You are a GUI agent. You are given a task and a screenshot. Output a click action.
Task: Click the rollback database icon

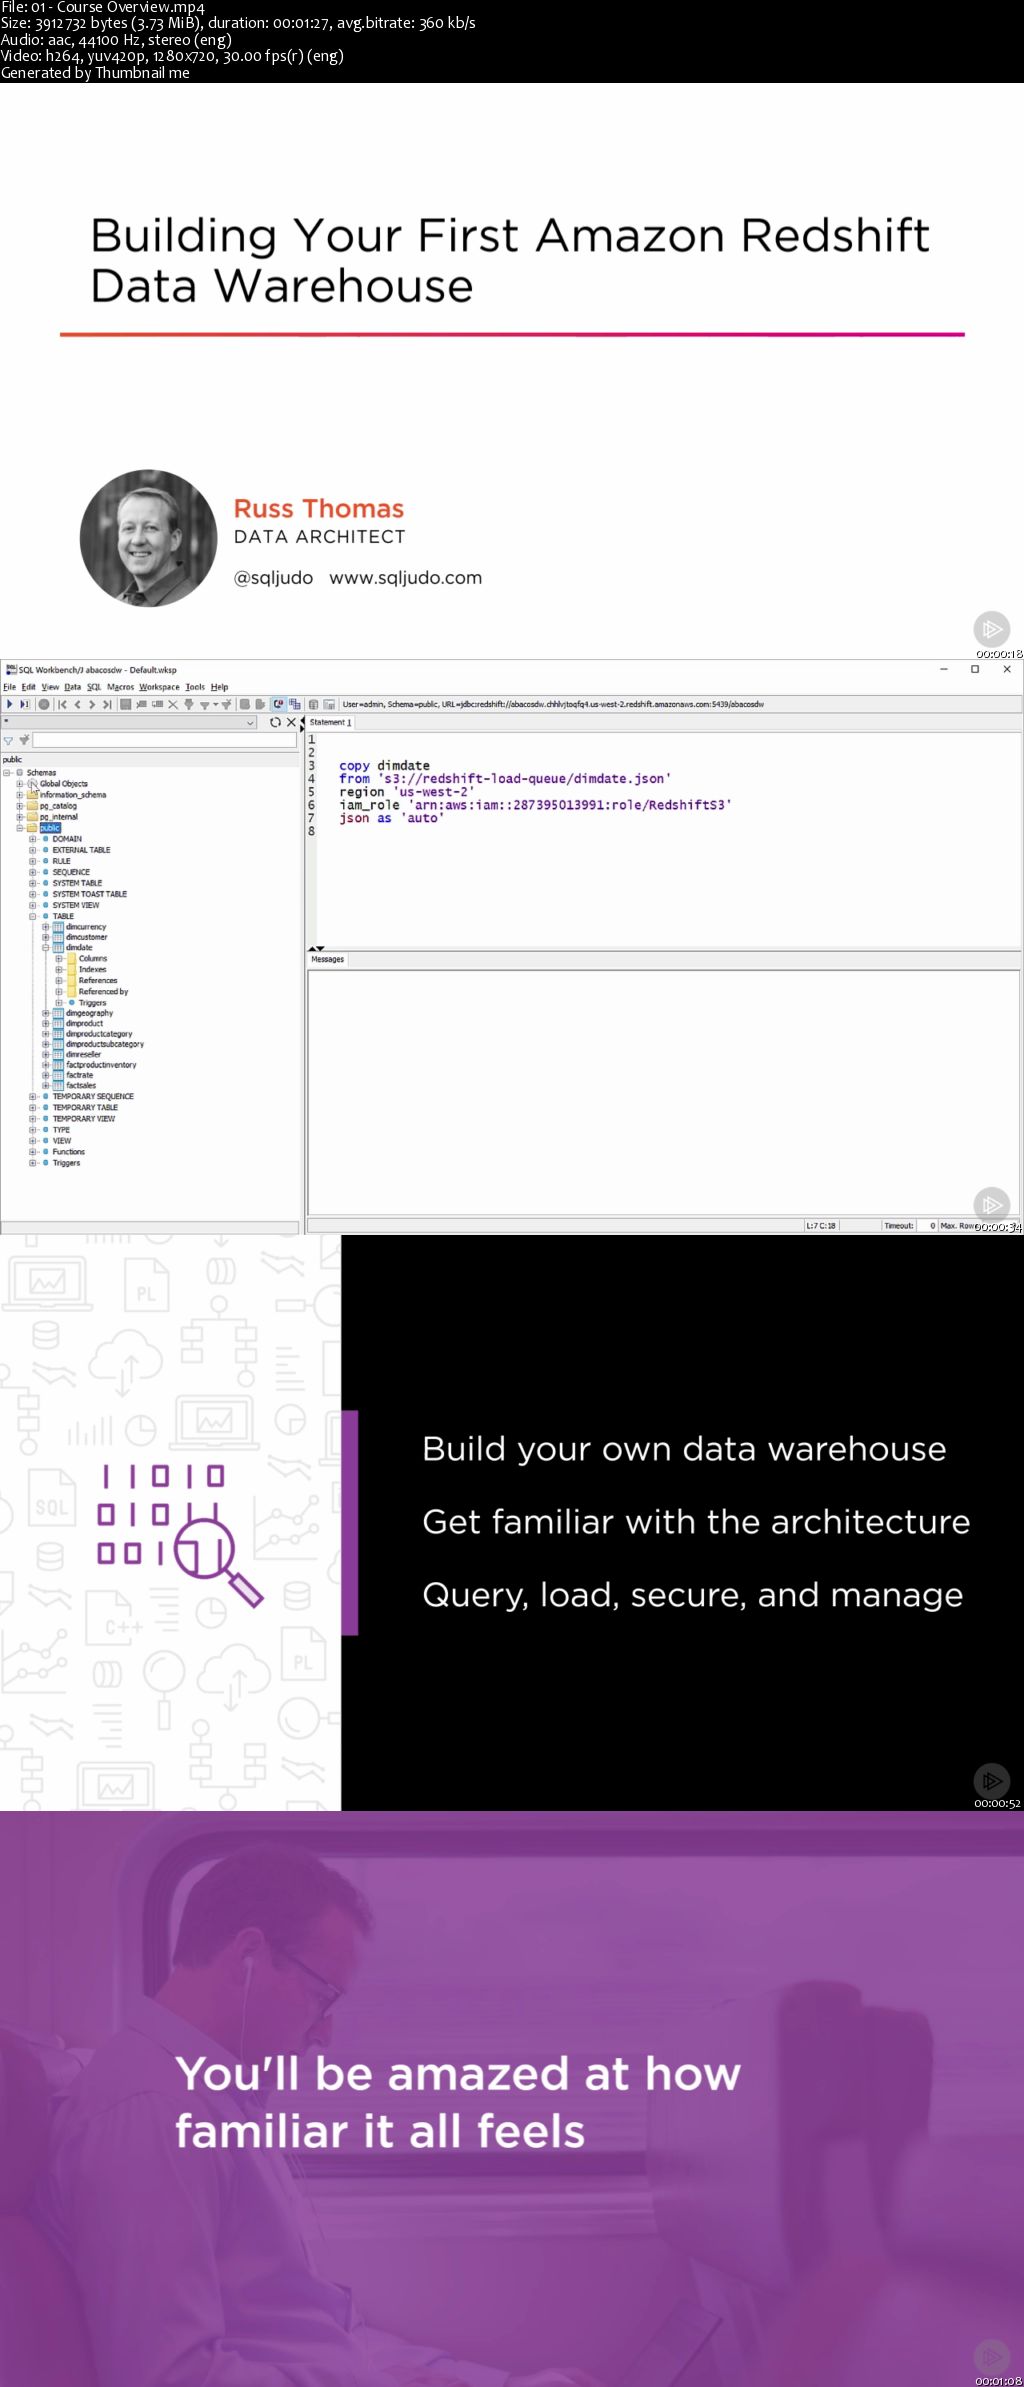pos(260,704)
